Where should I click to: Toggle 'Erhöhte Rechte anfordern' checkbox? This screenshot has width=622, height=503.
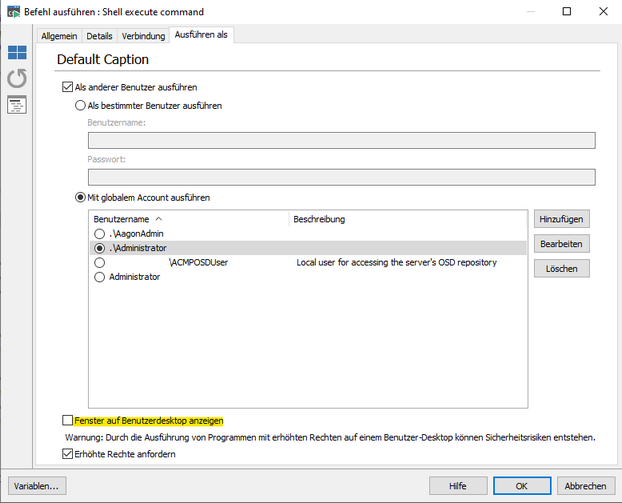point(68,454)
